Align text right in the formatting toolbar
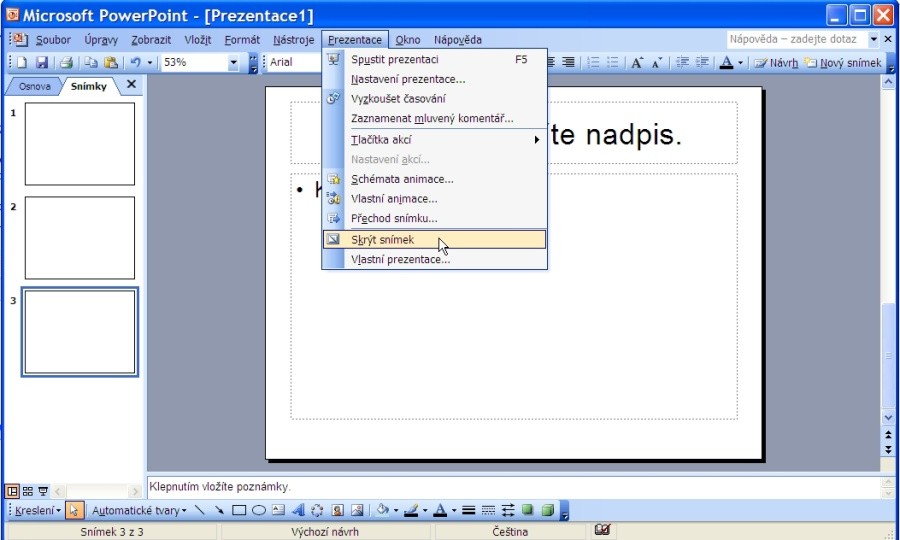Screen dimensions: 900x540 (x=568, y=63)
